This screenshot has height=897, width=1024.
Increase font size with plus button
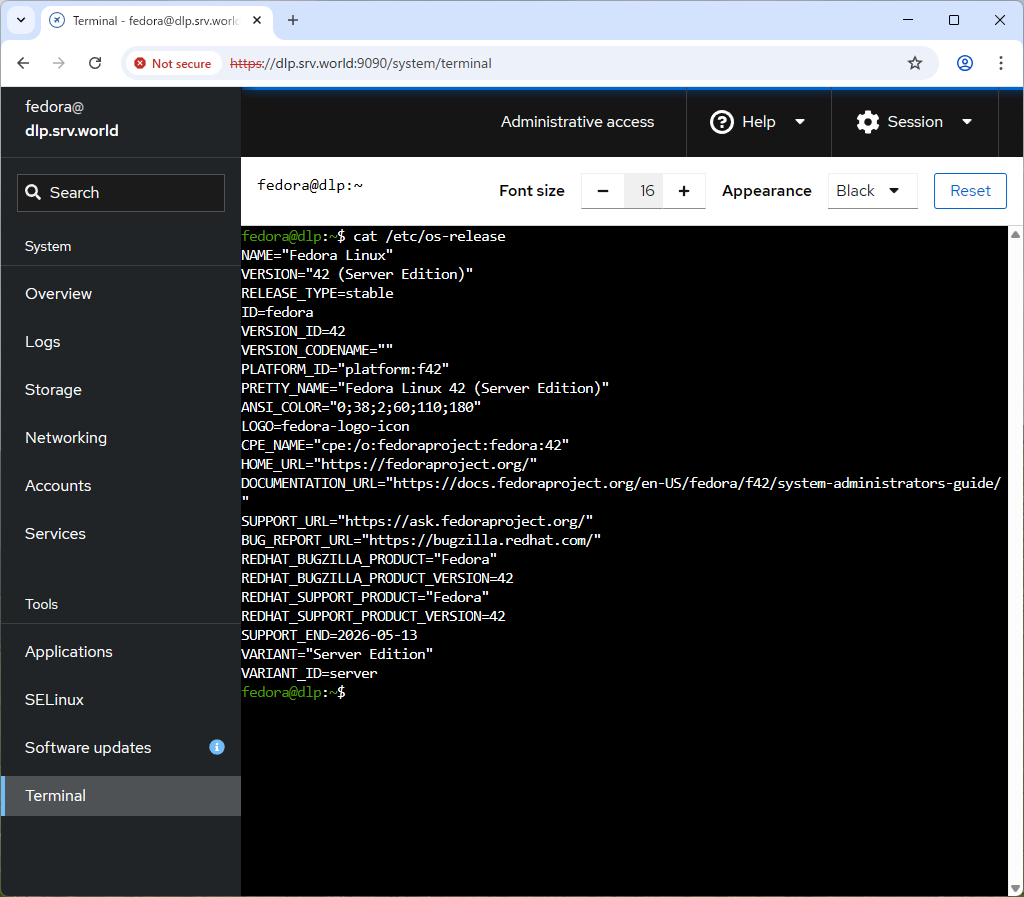tap(684, 191)
